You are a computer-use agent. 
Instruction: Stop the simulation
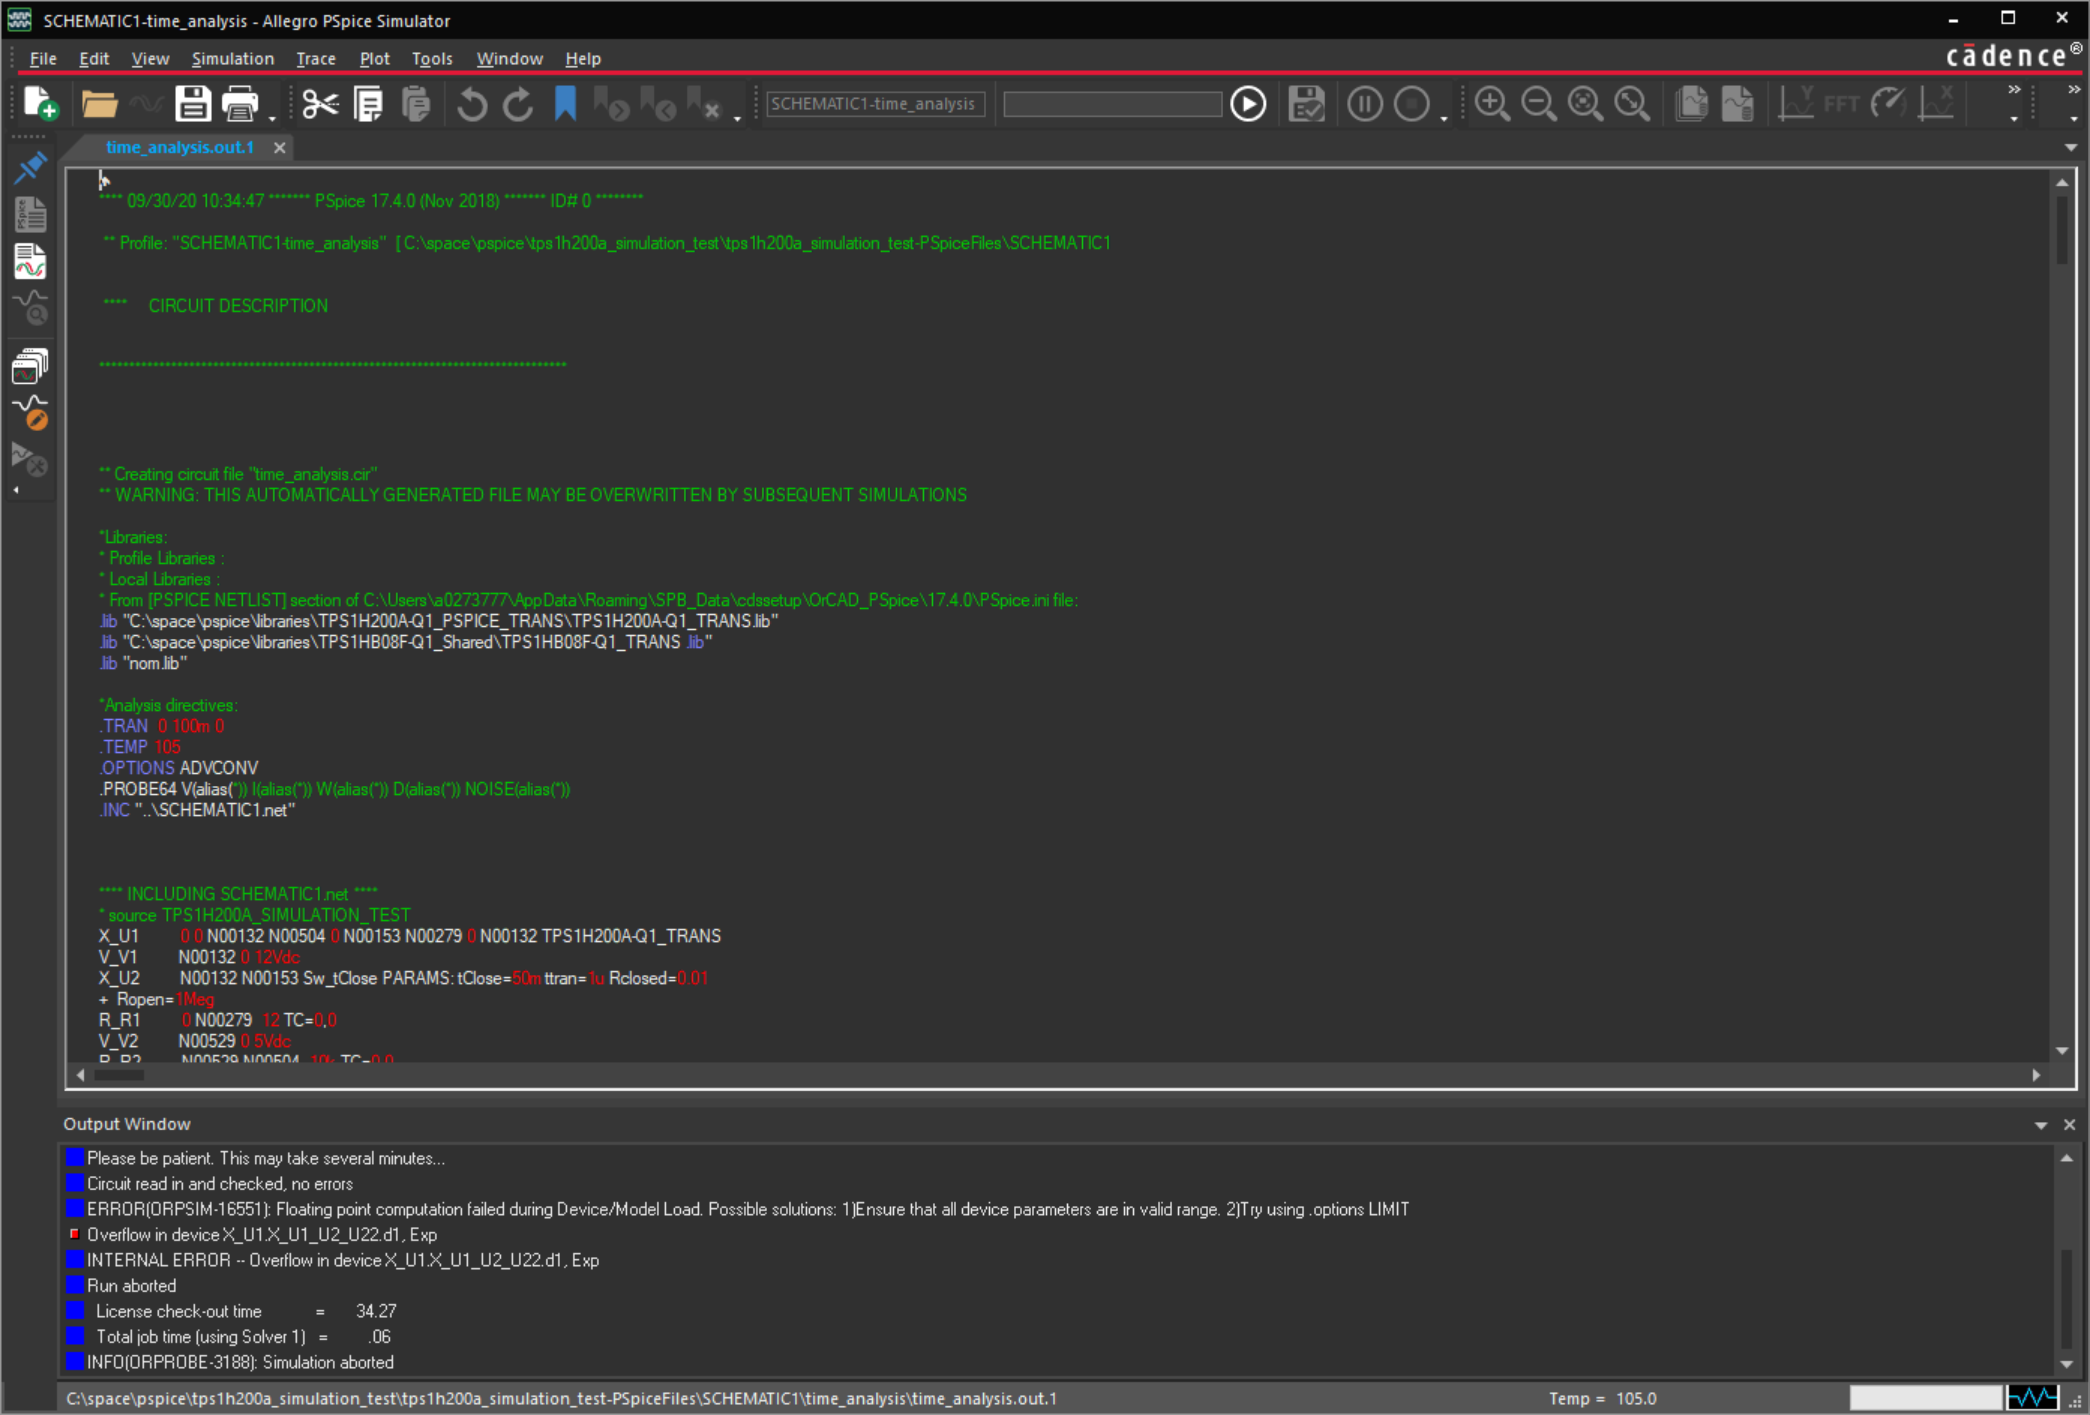[x=1411, y=103]
